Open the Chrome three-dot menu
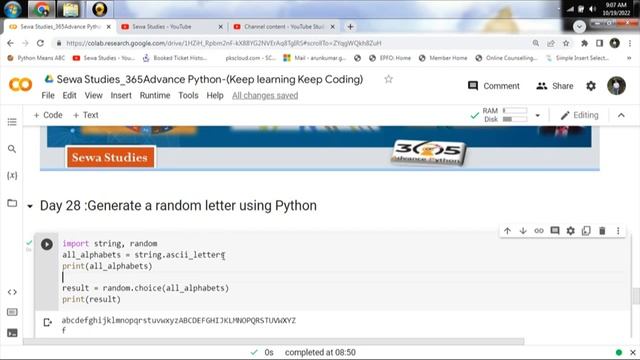 click(630, 43)
